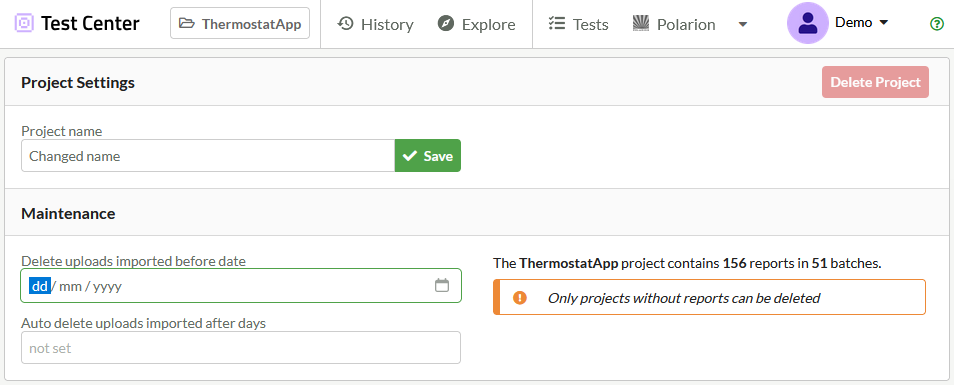Click the Delete Project button
954x385 pixels.
point(875,82)
